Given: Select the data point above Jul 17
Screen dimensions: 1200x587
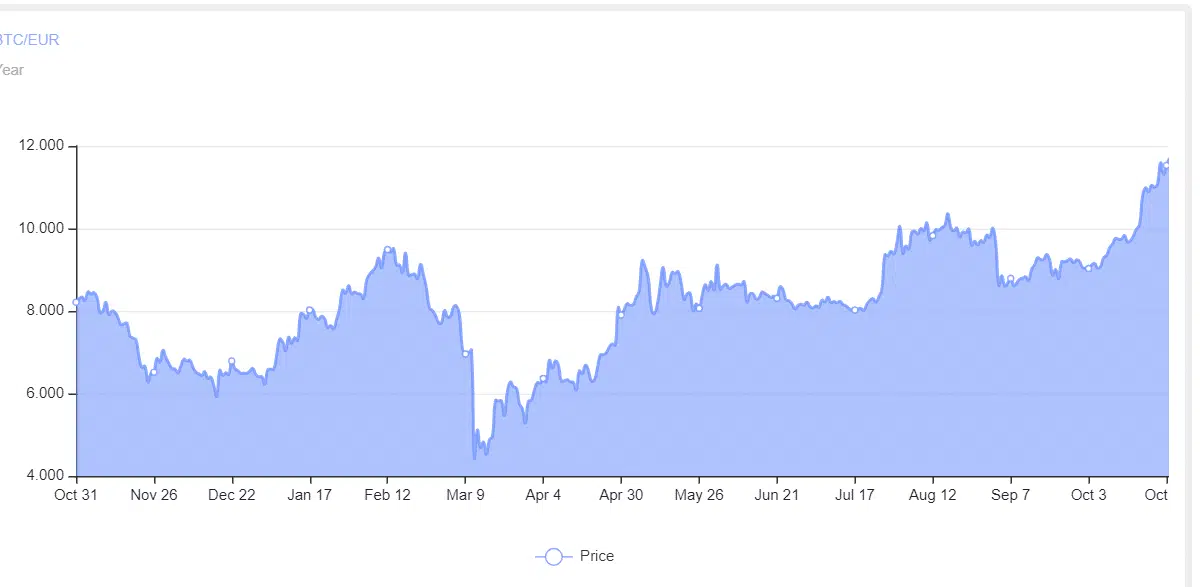Looking at the screenshot, I should coord(855,310).
